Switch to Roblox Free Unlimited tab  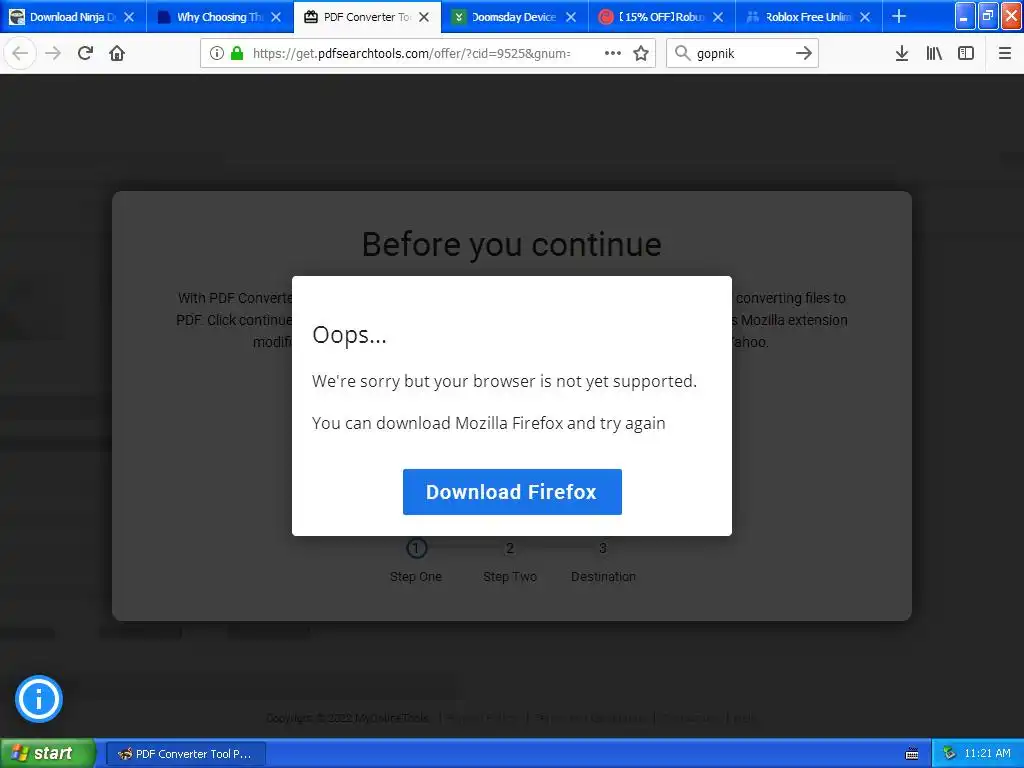click(800, 16)
